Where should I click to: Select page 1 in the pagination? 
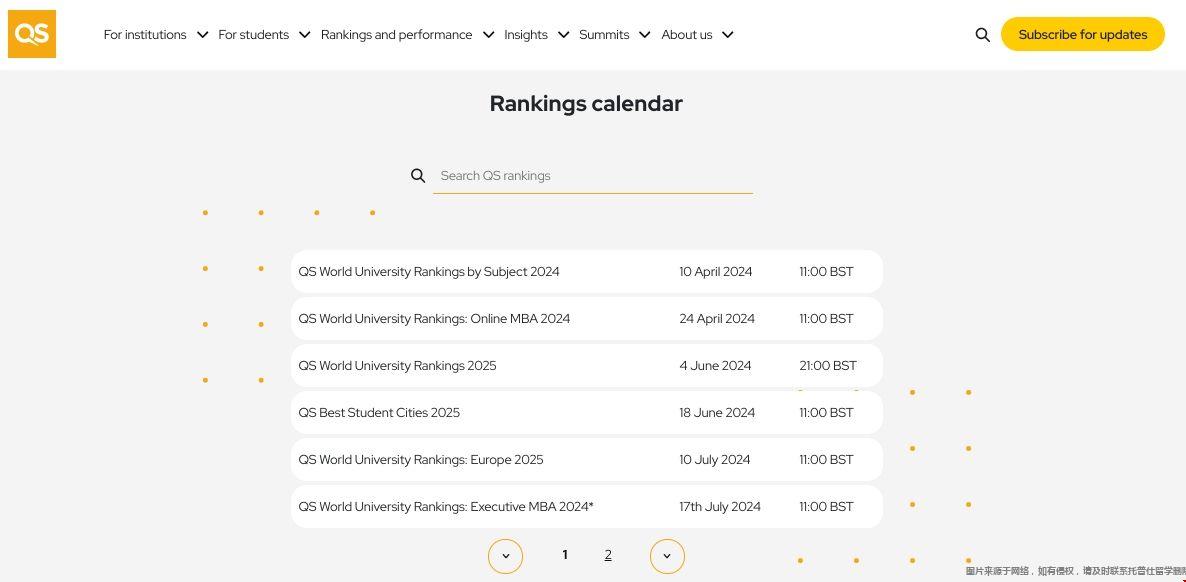click(x=565, y=555)
